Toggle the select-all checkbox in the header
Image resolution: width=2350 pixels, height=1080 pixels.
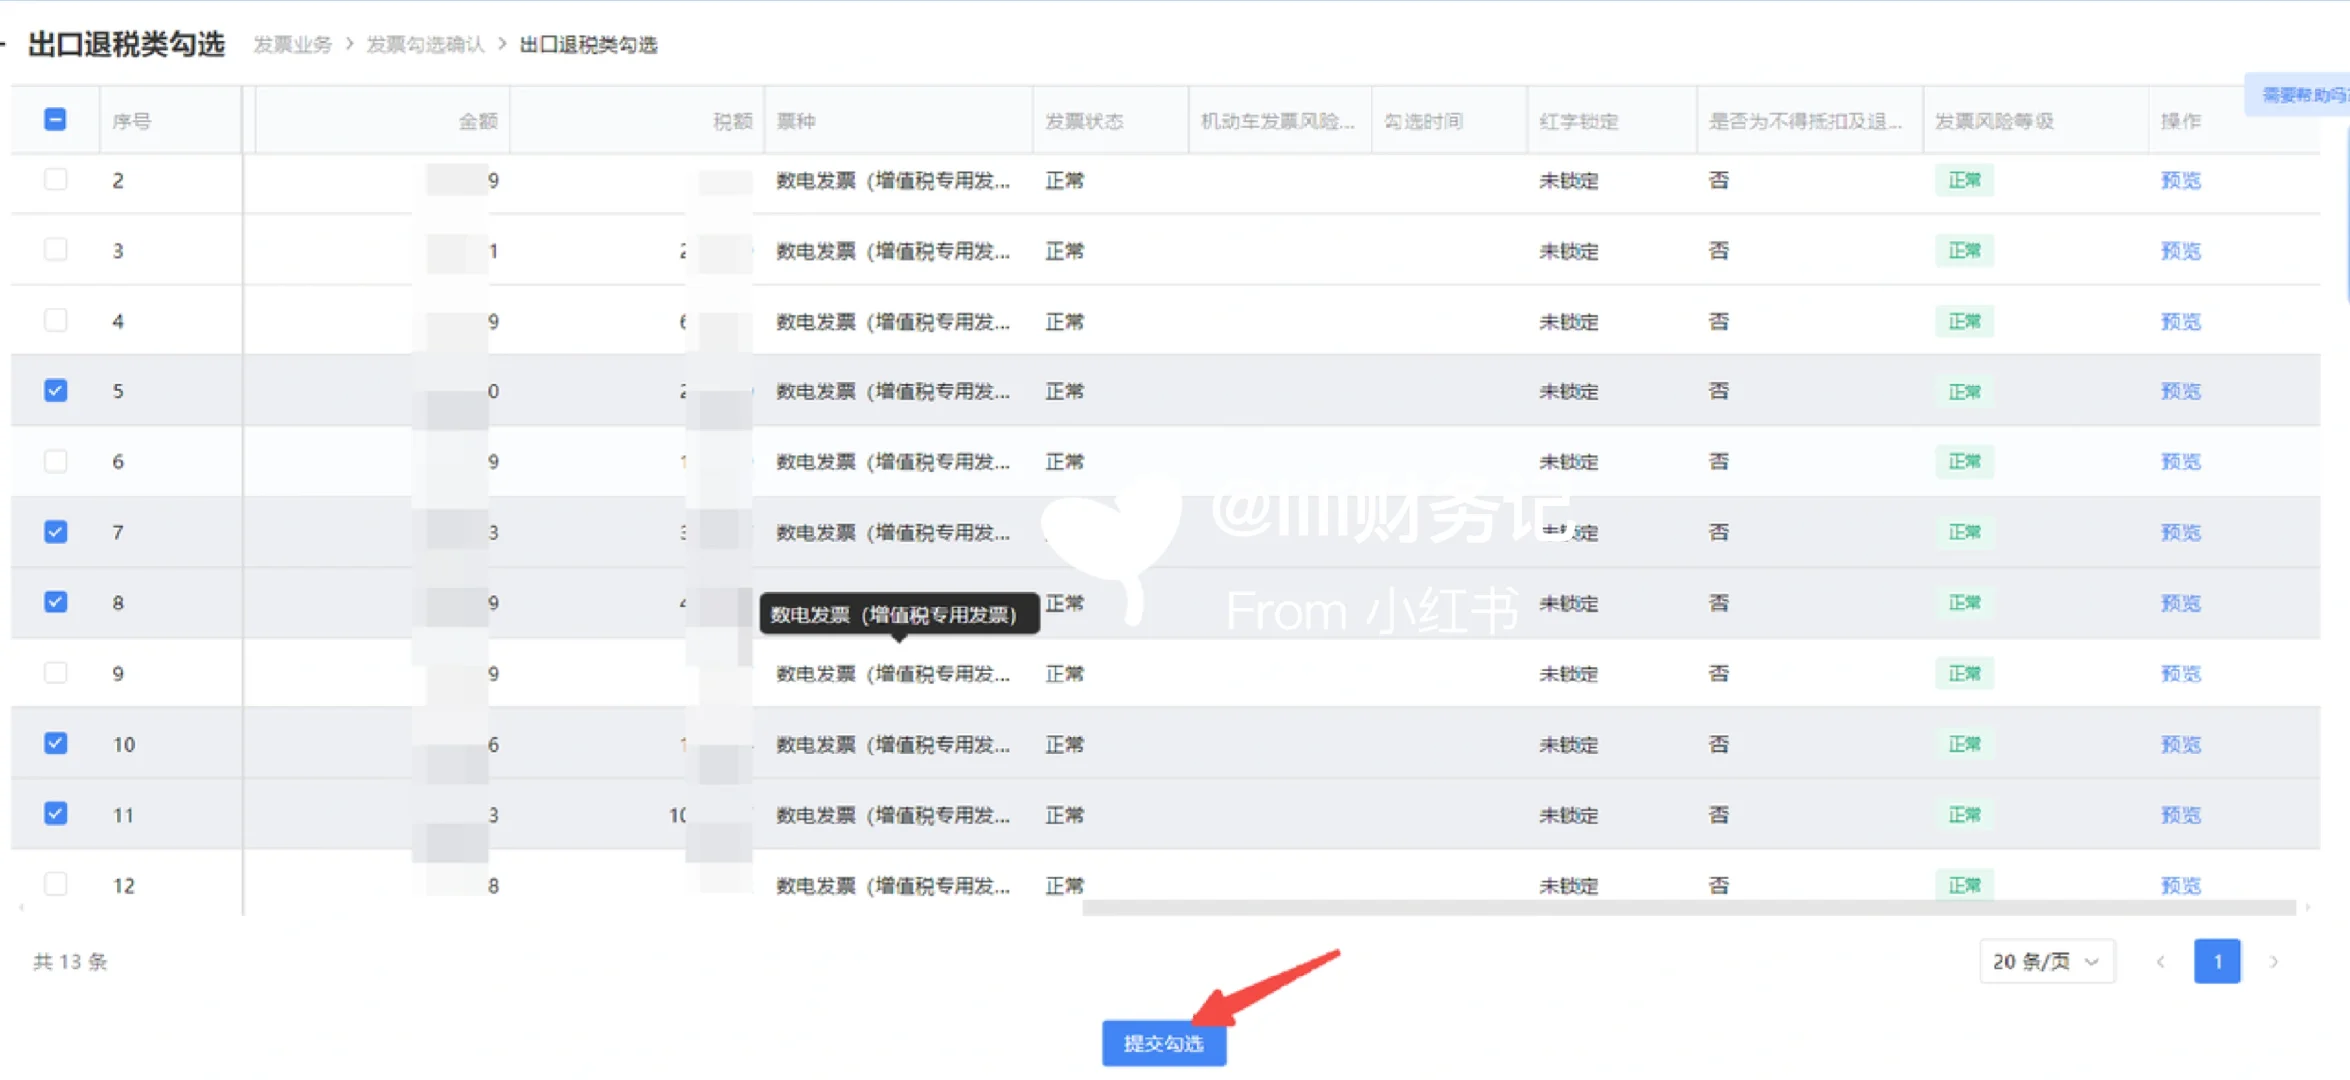55,118
